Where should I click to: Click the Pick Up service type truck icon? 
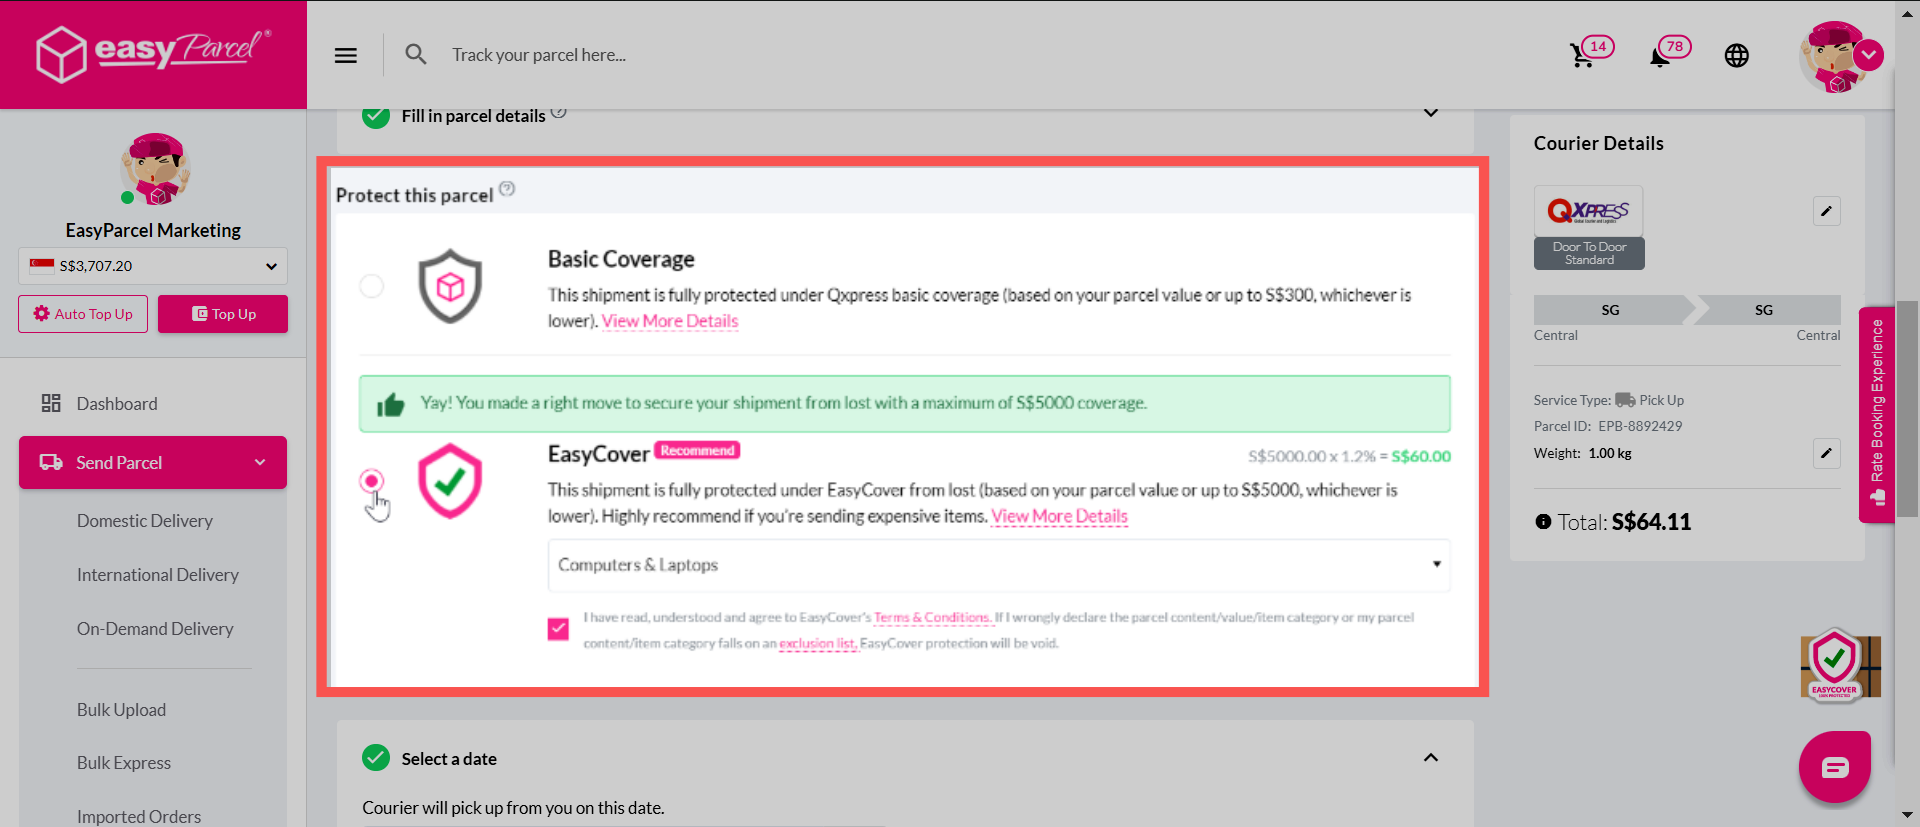(1625, 400)
